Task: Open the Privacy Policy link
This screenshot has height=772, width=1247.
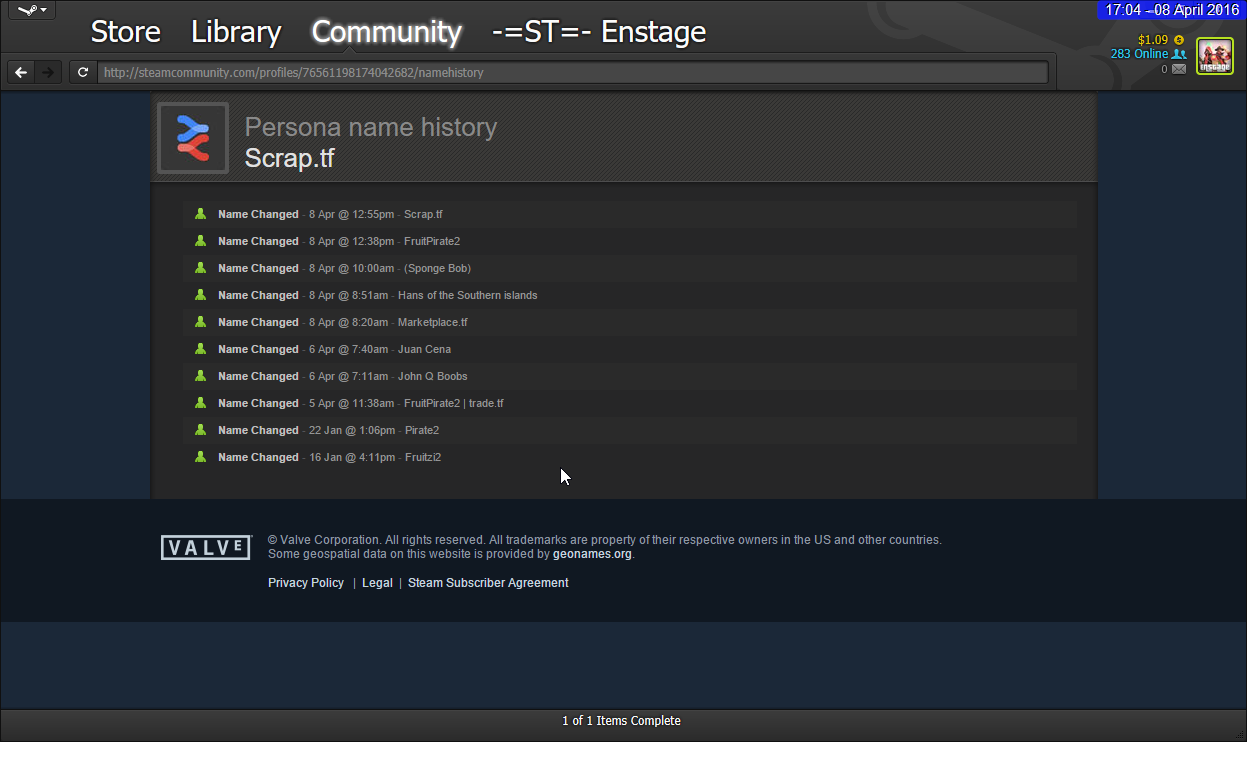Action: [x=306, y=583]
